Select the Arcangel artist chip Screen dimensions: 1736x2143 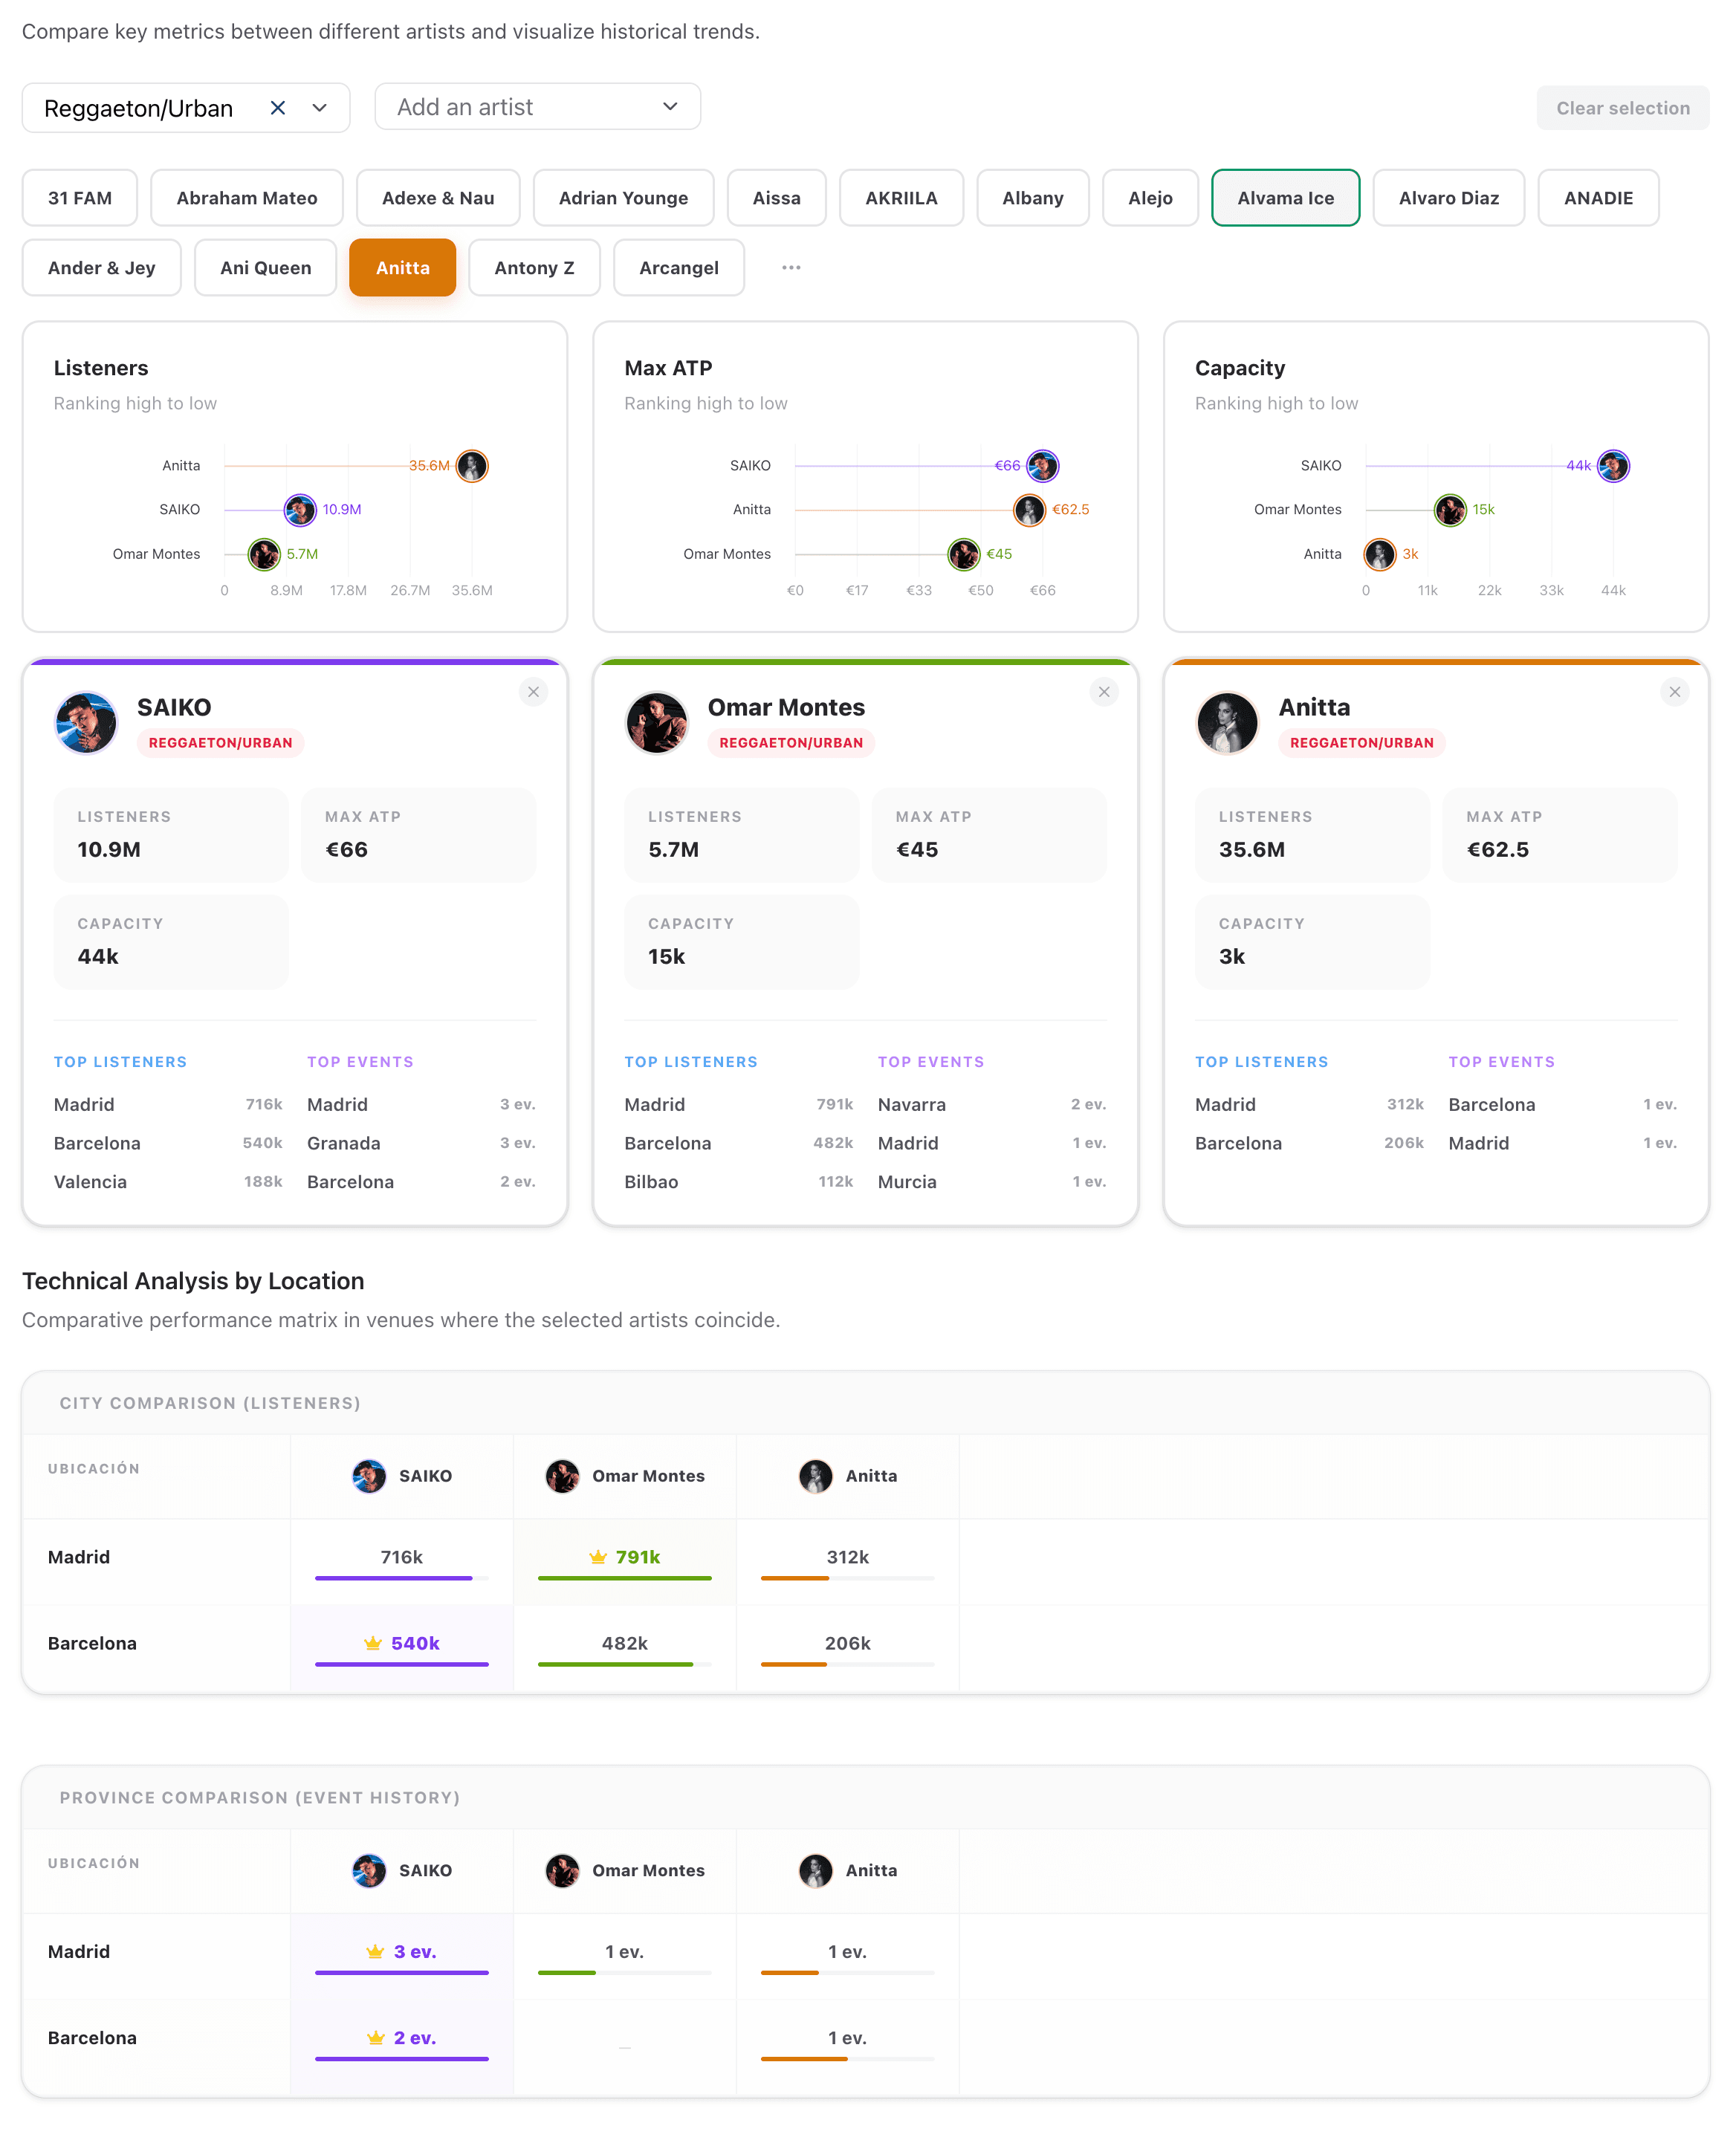(x=678, y=268)
